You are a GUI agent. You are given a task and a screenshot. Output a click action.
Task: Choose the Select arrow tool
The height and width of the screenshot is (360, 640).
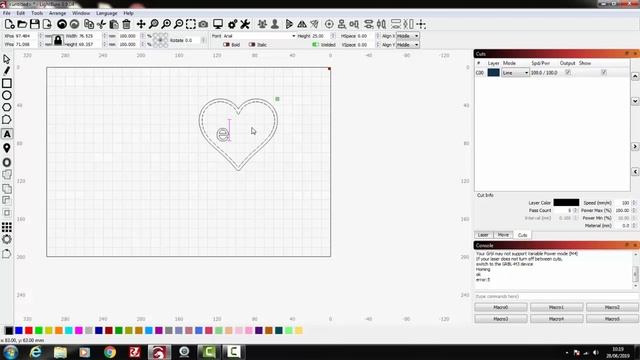7,59
